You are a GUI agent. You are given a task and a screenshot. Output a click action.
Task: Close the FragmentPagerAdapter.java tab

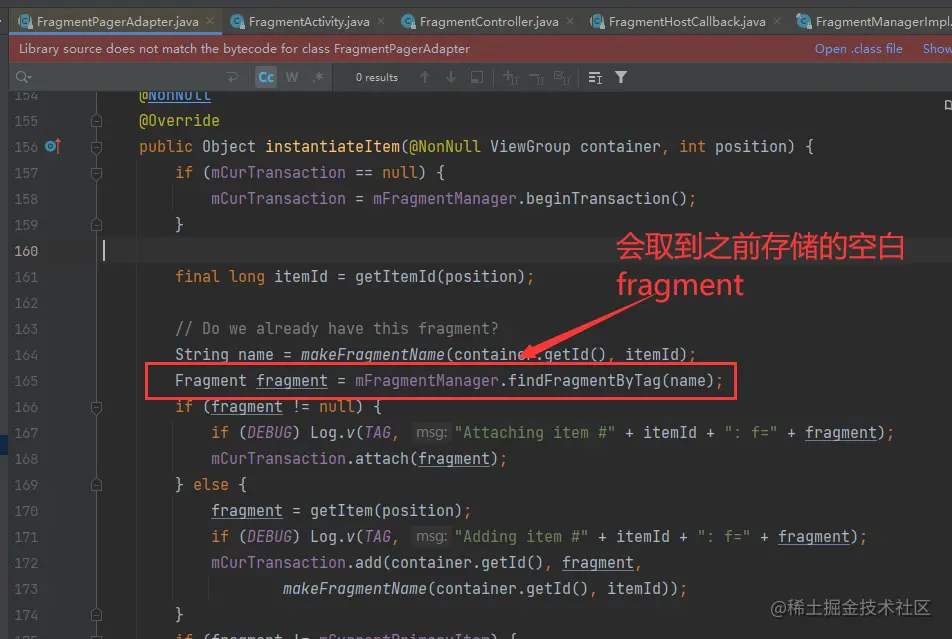210,21
